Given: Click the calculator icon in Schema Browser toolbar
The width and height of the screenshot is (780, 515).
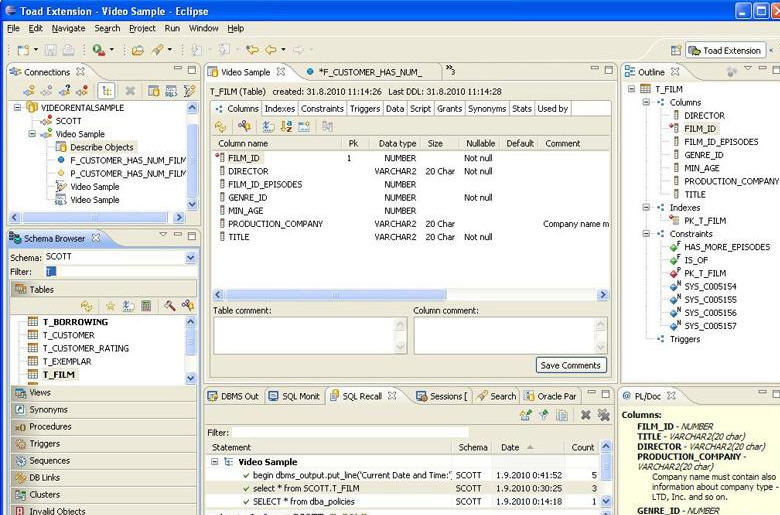Looking at the screenshot, I should click(x=146, y=306).
